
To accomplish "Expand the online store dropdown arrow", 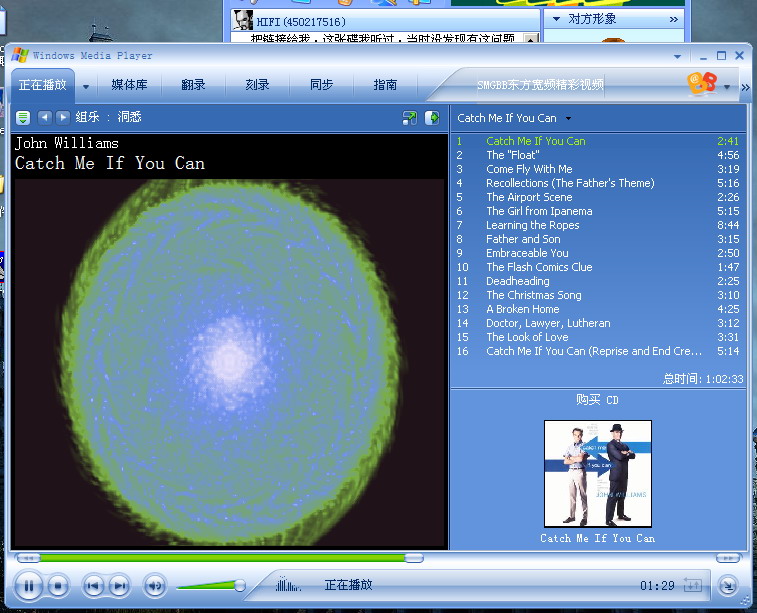I will point(727,87).
